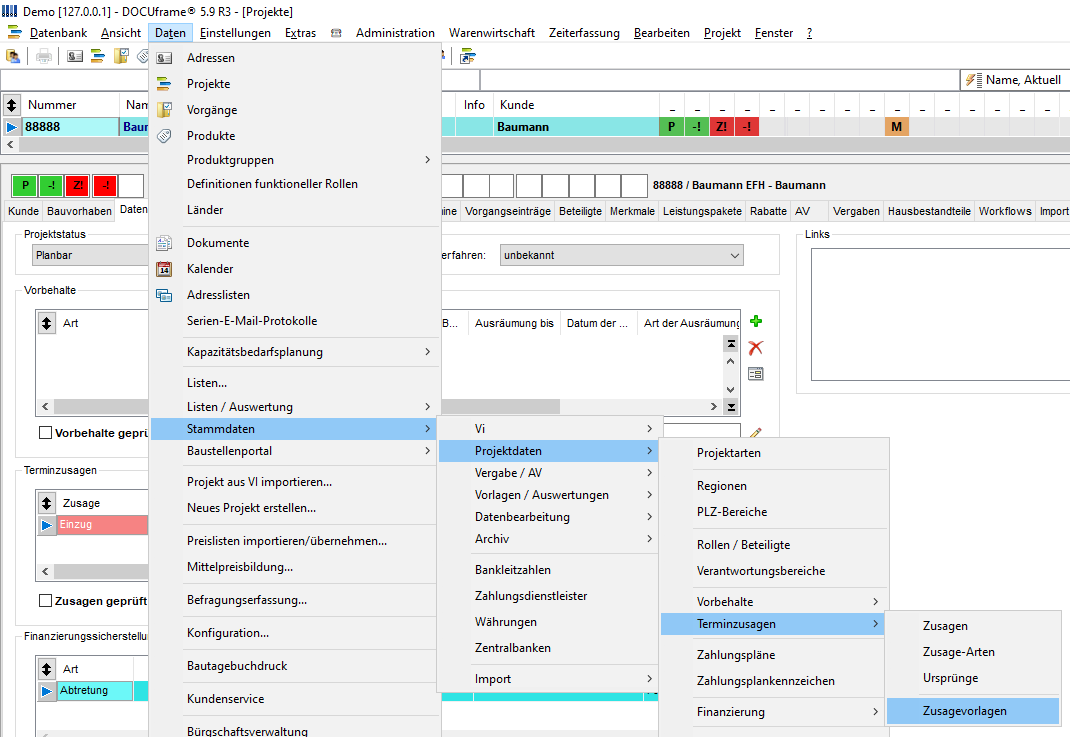Click the Adressen address-card icon in the toolbar
The image size is (1070, 737).
75,57
